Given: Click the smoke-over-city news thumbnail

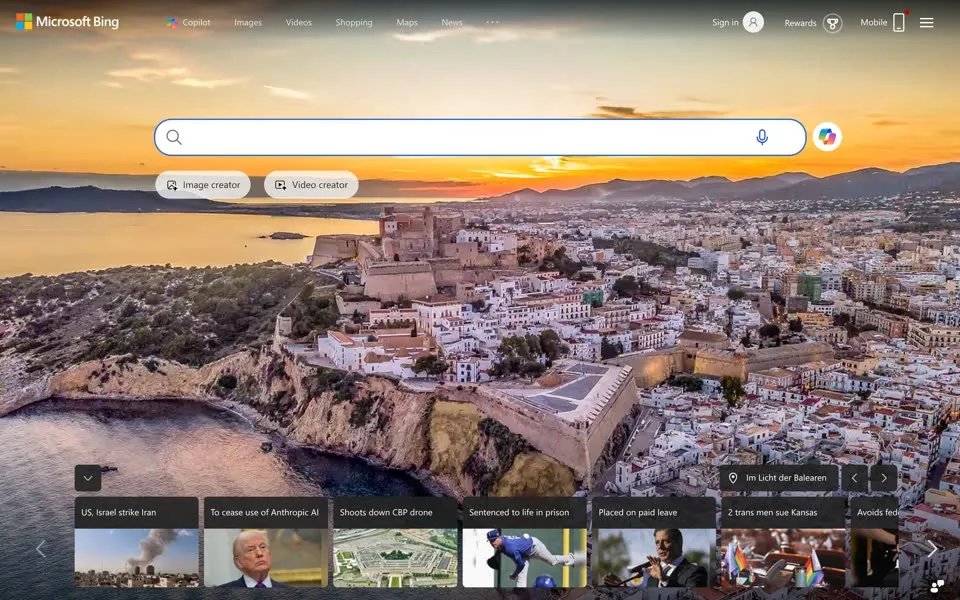Looking at the screenshot, I should tap(137, 558).
